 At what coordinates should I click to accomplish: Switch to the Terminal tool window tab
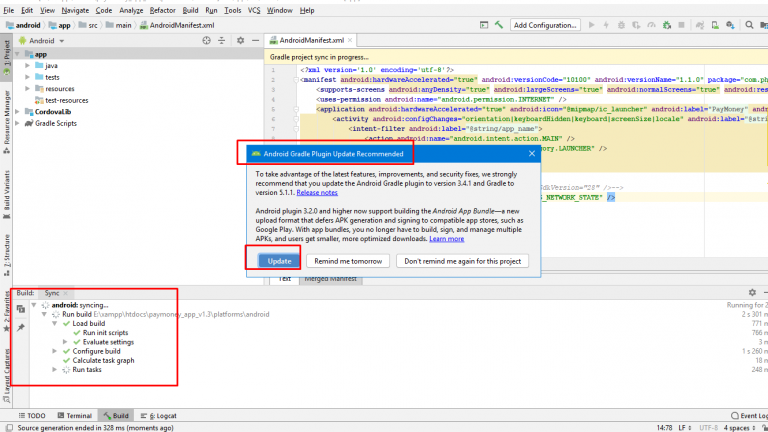[78, 415]
